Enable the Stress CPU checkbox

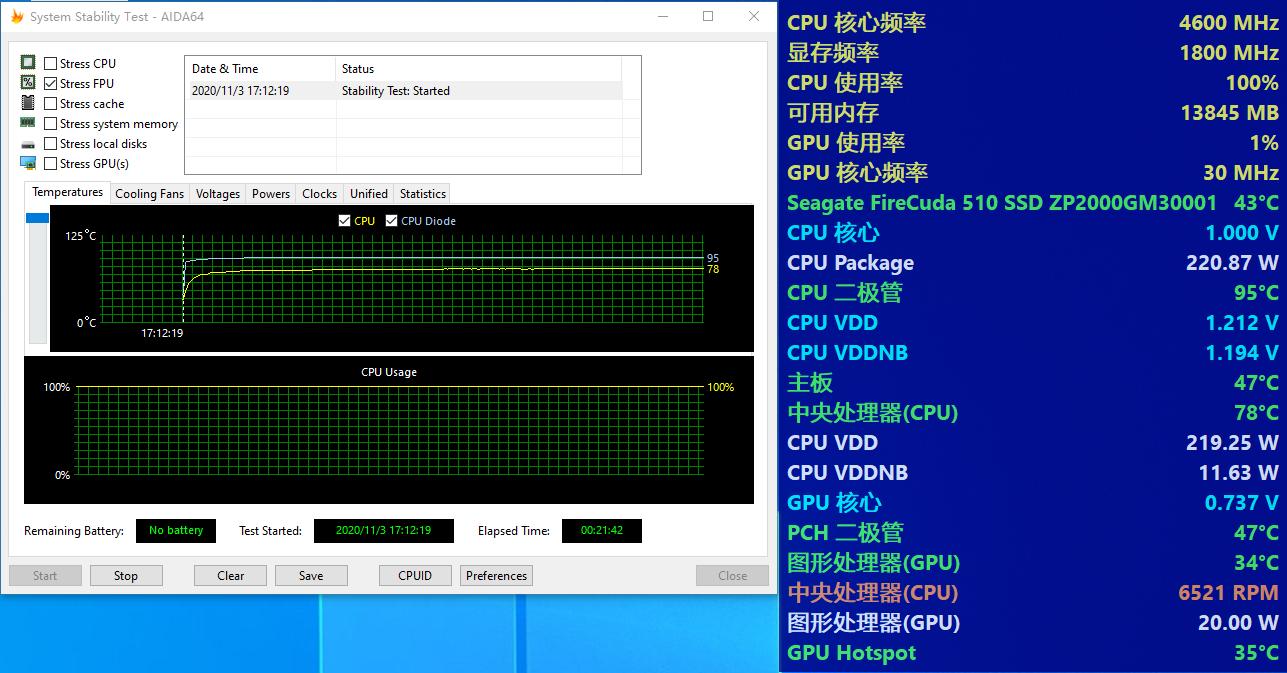[x=49, y=62]
